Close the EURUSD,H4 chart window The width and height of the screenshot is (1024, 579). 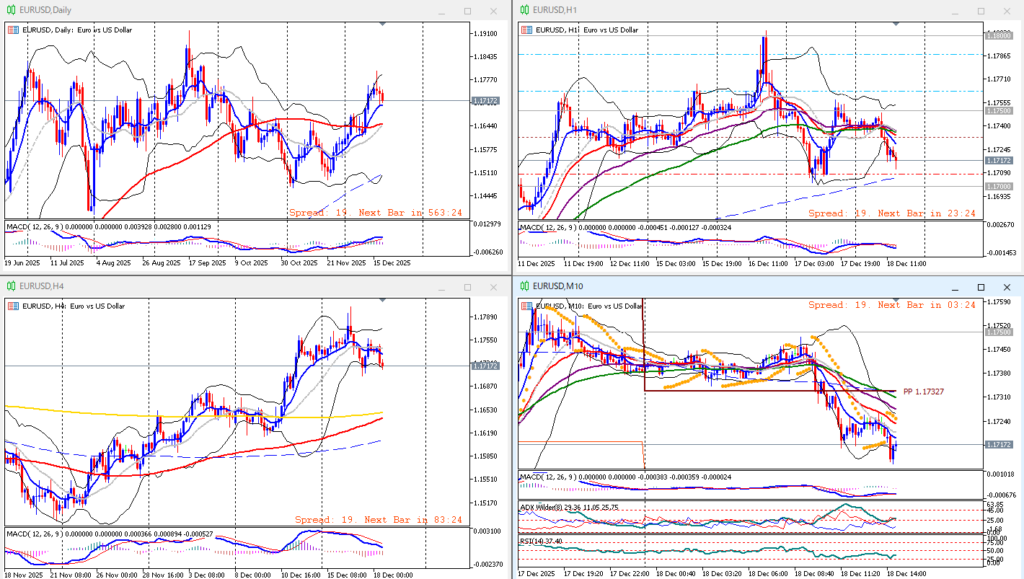click(x=495, y=286)
